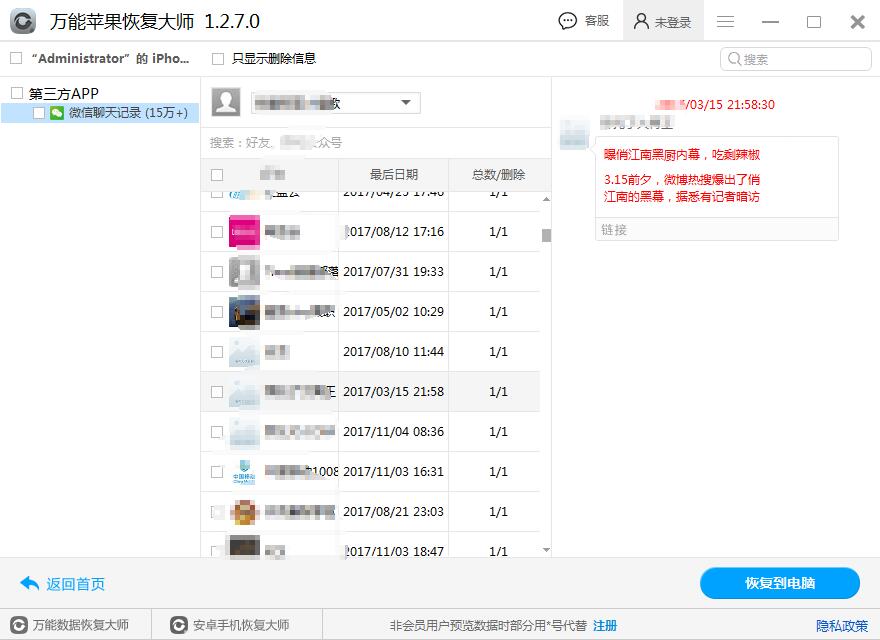The image size is (880, 640).
Task: Sort by 最后日期 column header
Action: [x=393, y=175]
